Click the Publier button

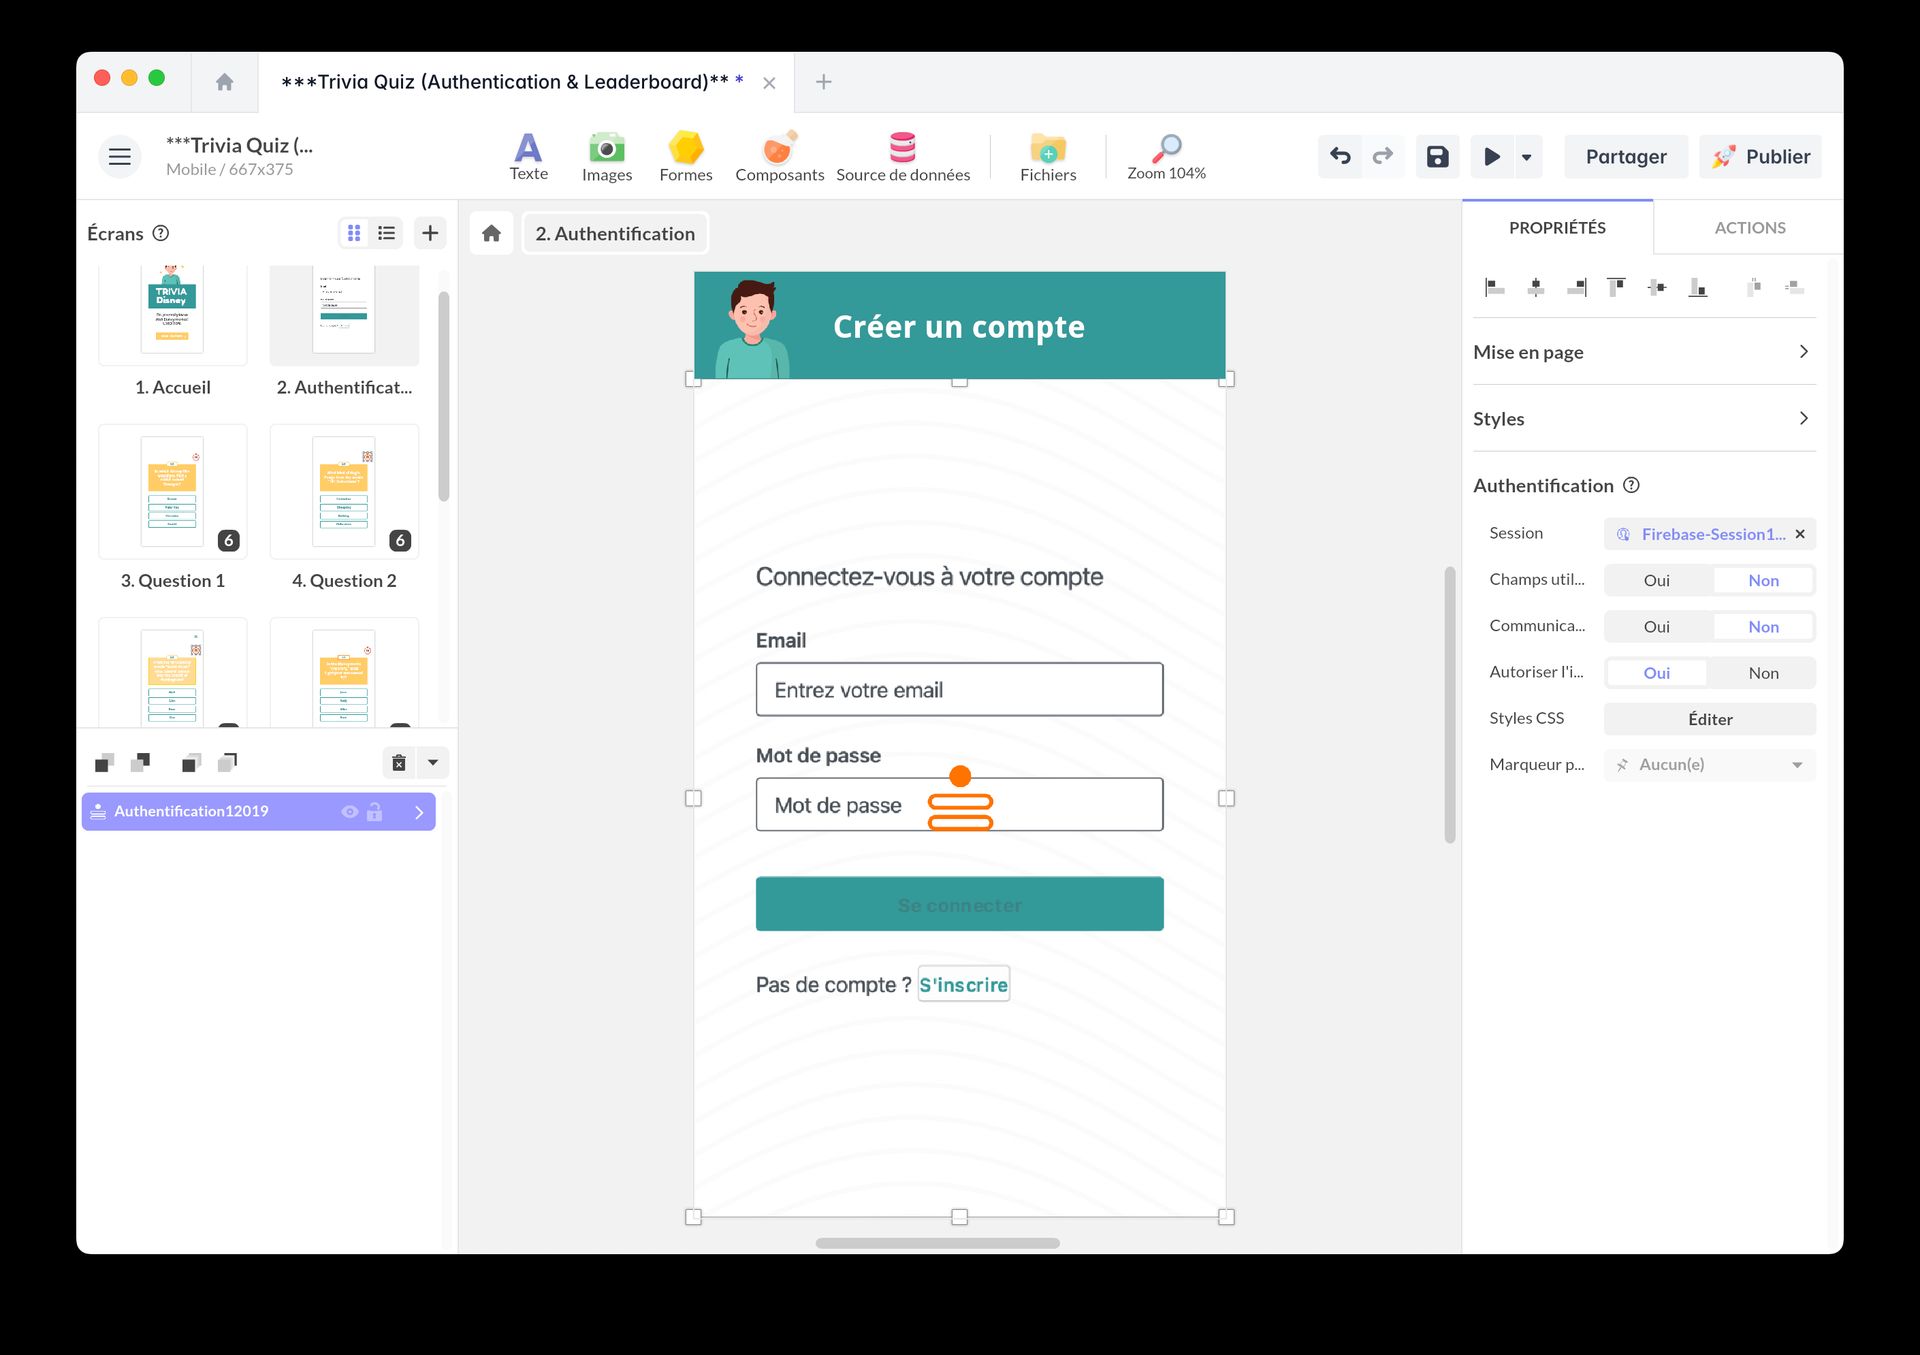[x=1760, y=156]
